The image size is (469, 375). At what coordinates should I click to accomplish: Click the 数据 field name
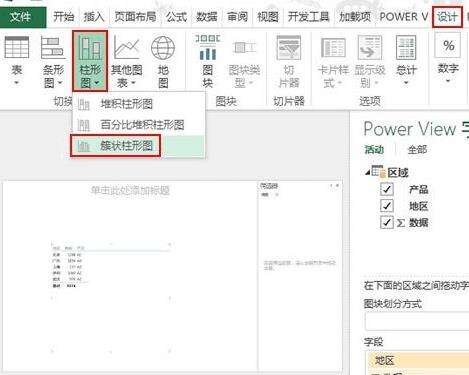pyautogui.click(x=419, y=222)
